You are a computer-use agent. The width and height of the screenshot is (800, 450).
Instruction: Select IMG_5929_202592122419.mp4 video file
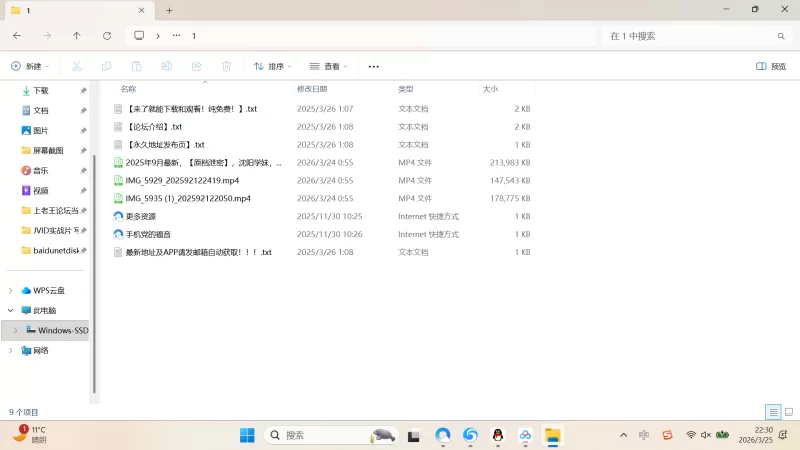(x=182, y=181)
